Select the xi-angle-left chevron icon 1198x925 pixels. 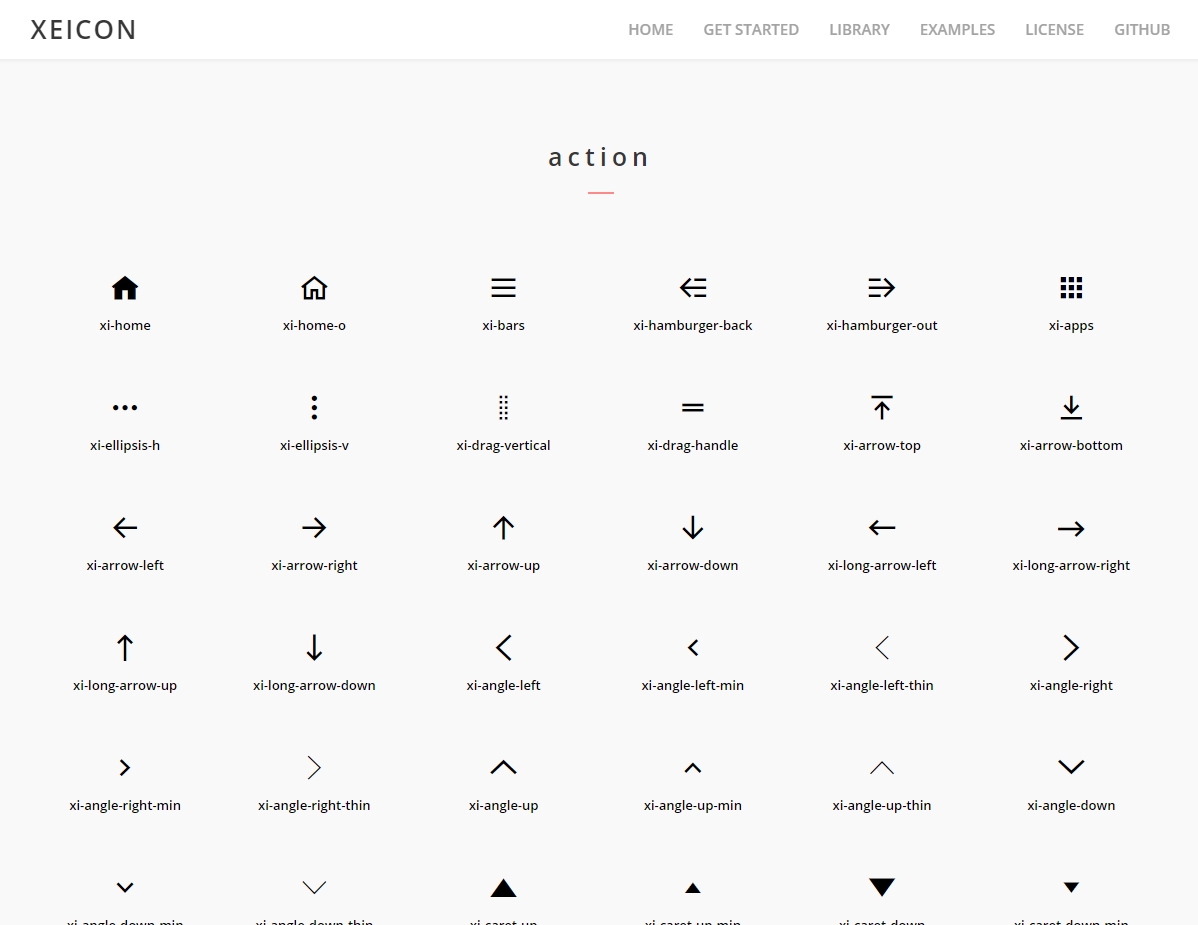pos(503,648)
